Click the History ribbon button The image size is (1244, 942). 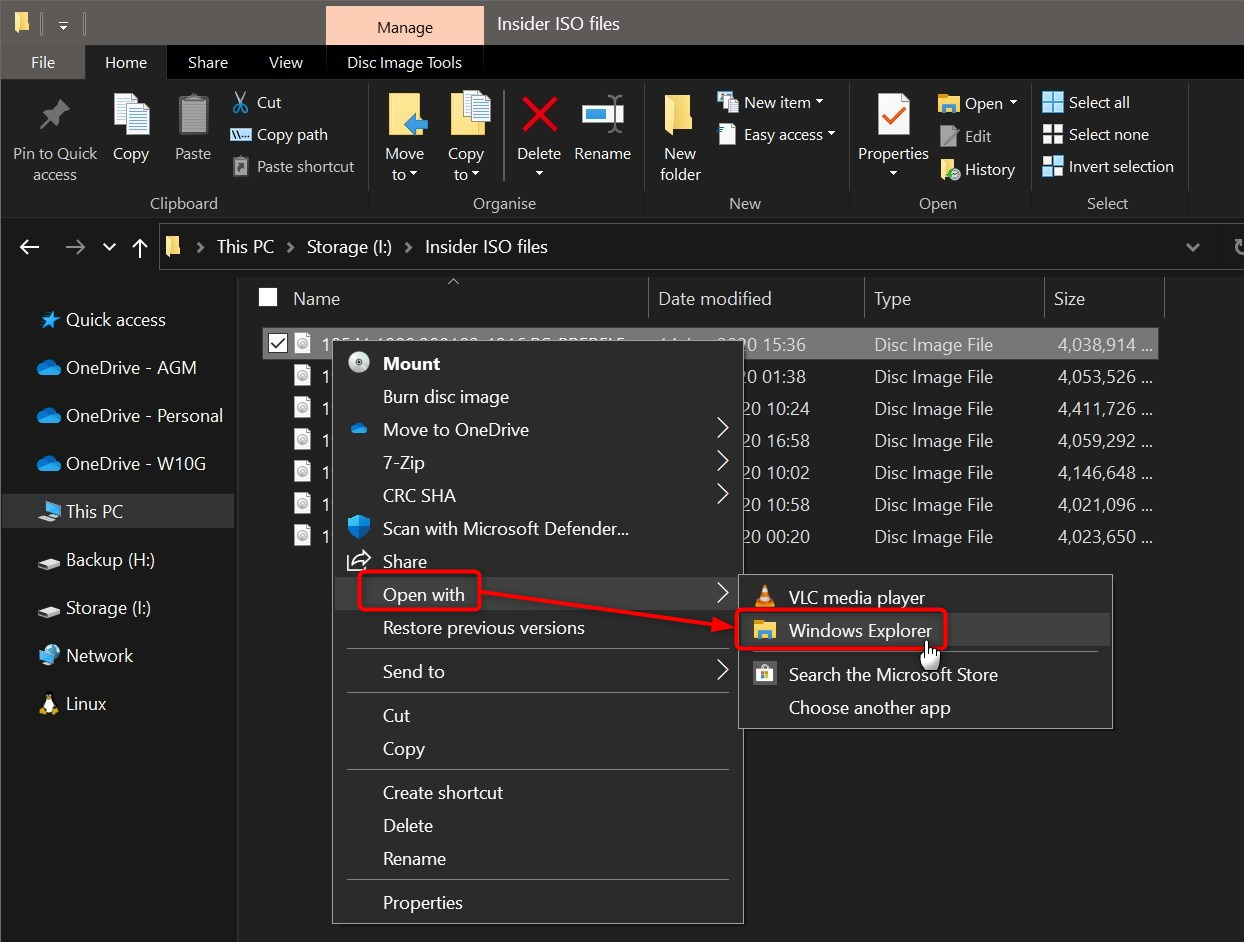978,169
